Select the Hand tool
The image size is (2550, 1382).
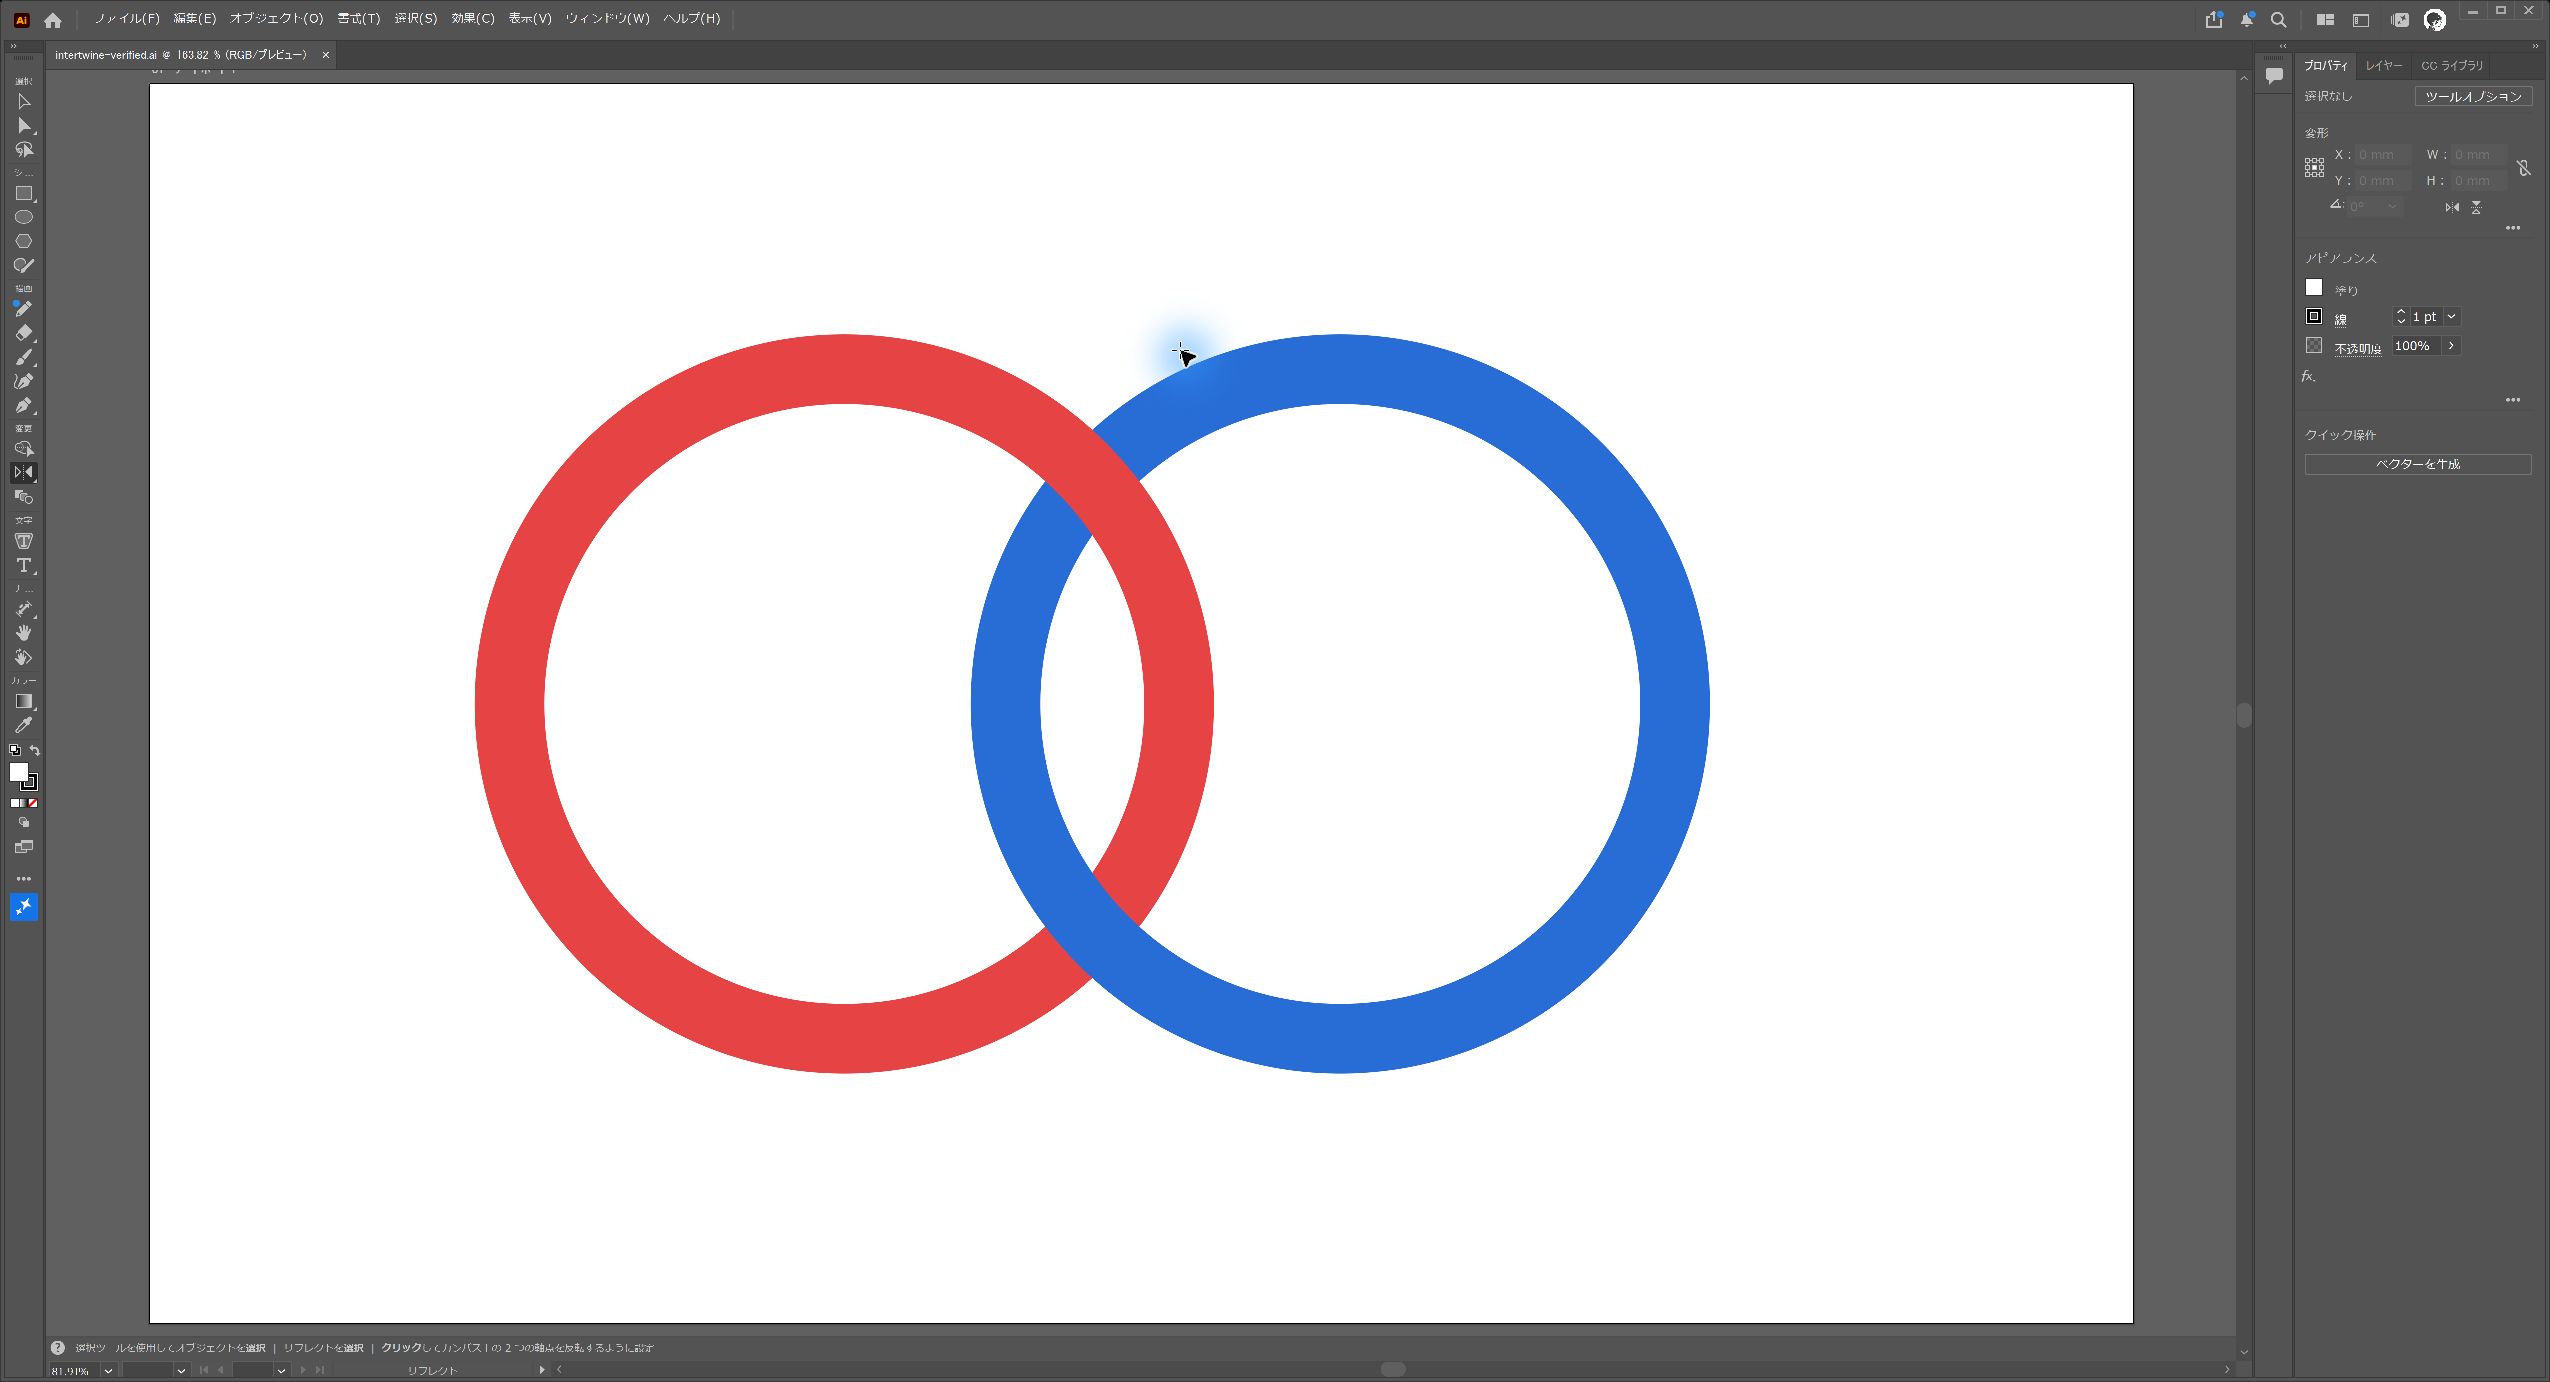(x=24, y=633)
